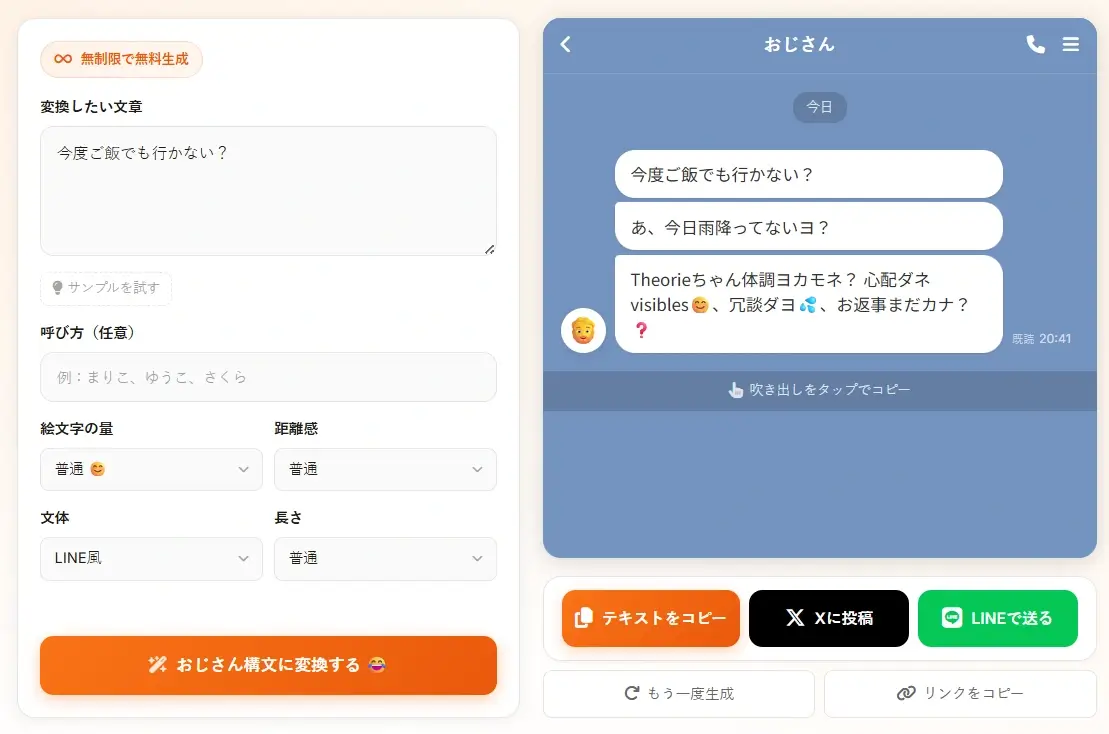1109x734 pixels.
Task: Click the サンプルを試す button
Action: [106, 288]
